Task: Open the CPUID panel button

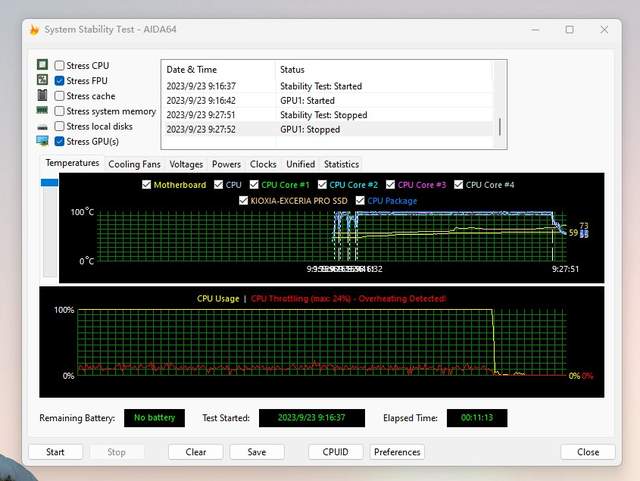Action: [x=336, y=452]
